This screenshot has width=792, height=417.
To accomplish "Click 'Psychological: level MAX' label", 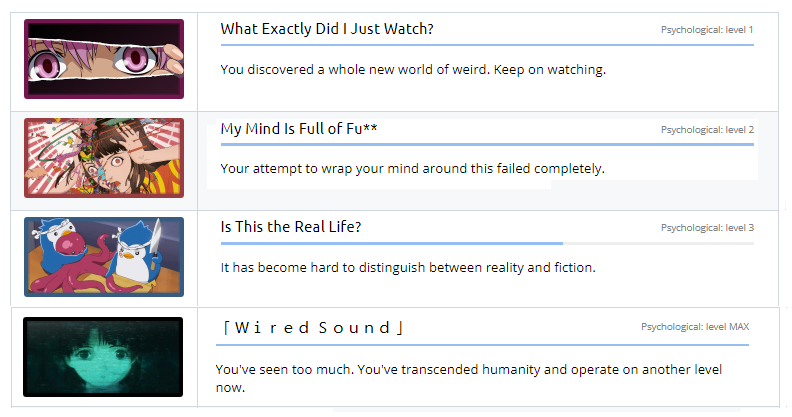I will (x=695, y=327).
